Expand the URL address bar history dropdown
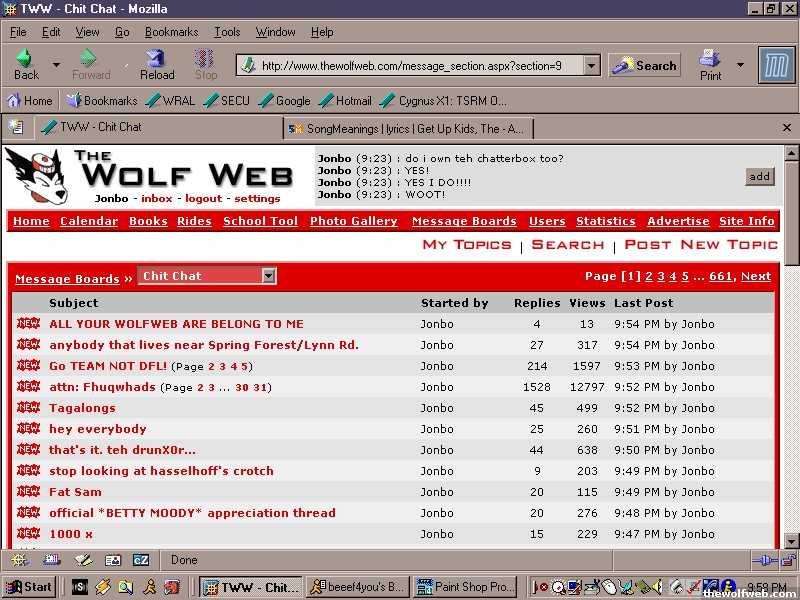 591,66
